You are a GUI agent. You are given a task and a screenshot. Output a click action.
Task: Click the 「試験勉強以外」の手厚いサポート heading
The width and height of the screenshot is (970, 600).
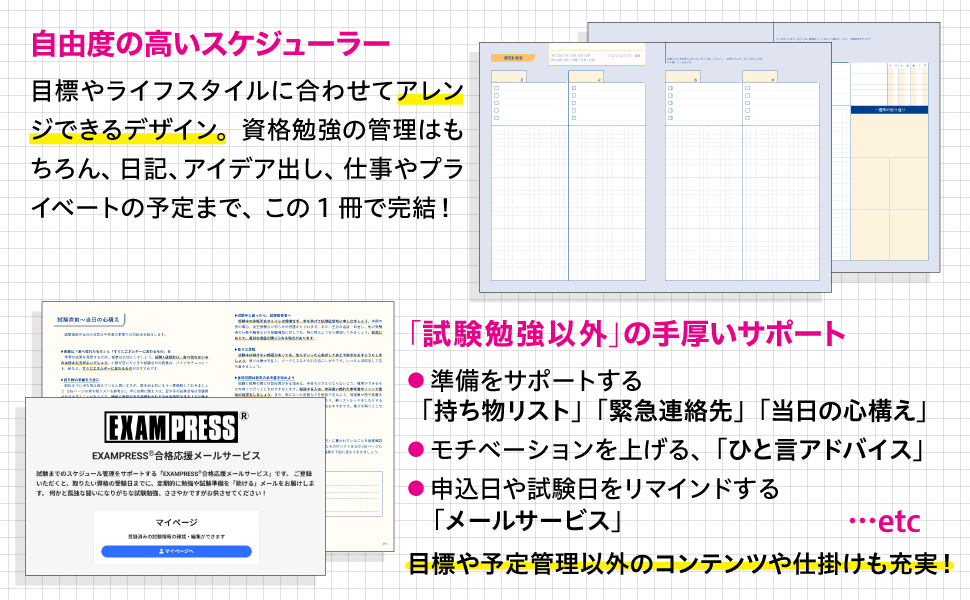coord(628,333)
